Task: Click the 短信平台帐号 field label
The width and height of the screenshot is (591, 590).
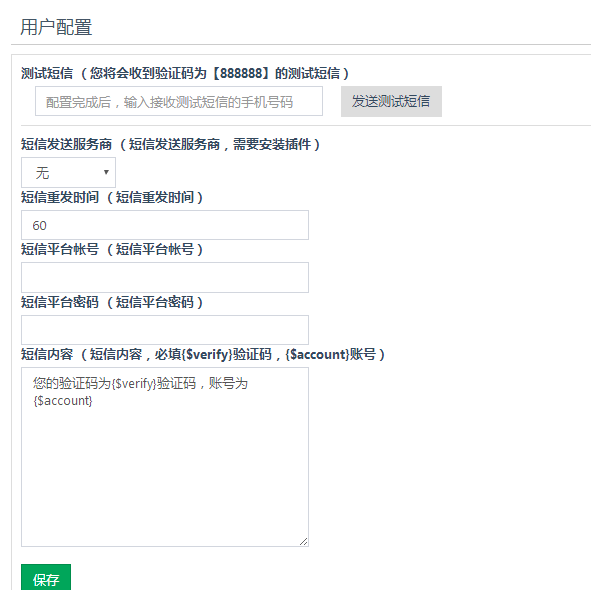Action: click(112, 249)
